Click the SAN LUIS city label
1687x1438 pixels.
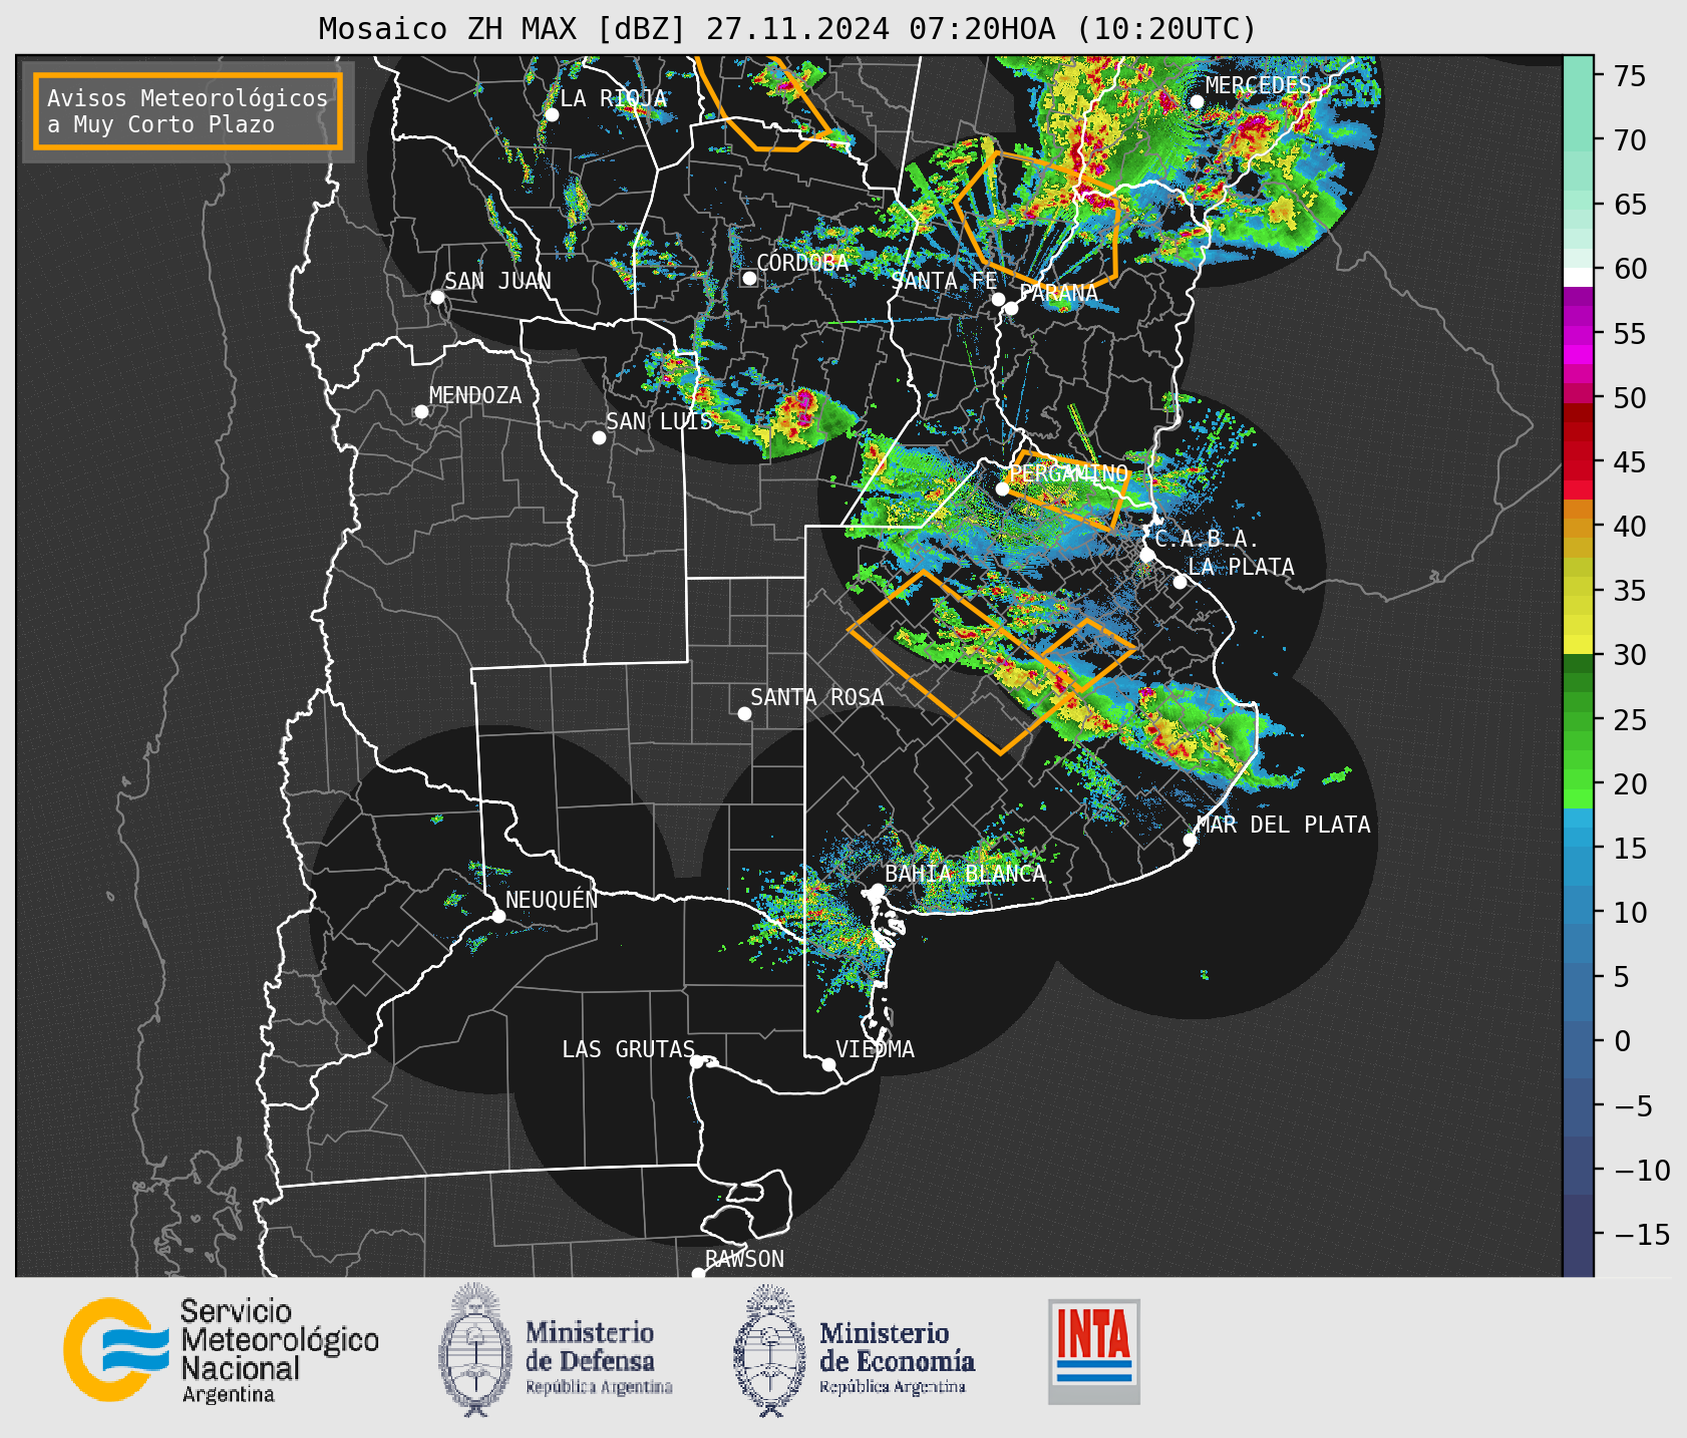tap(659, 421)
